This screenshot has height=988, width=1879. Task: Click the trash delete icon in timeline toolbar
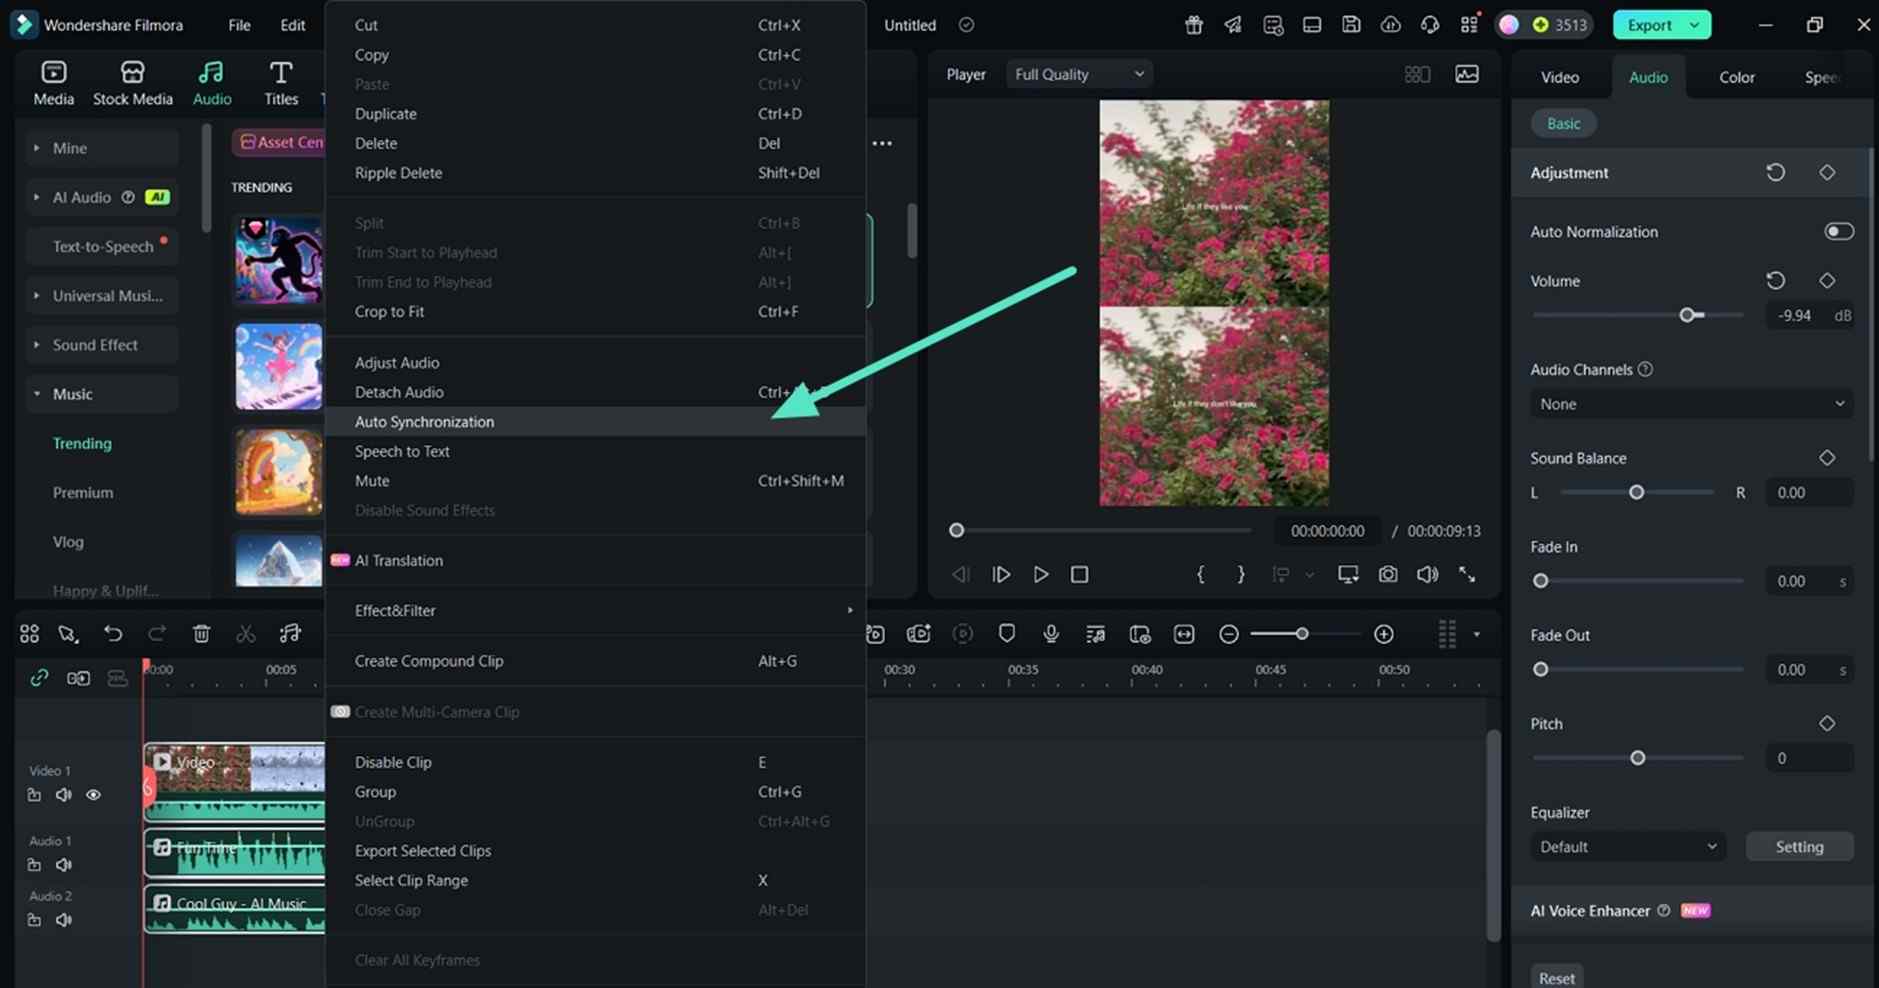click(x=201, y=633)
